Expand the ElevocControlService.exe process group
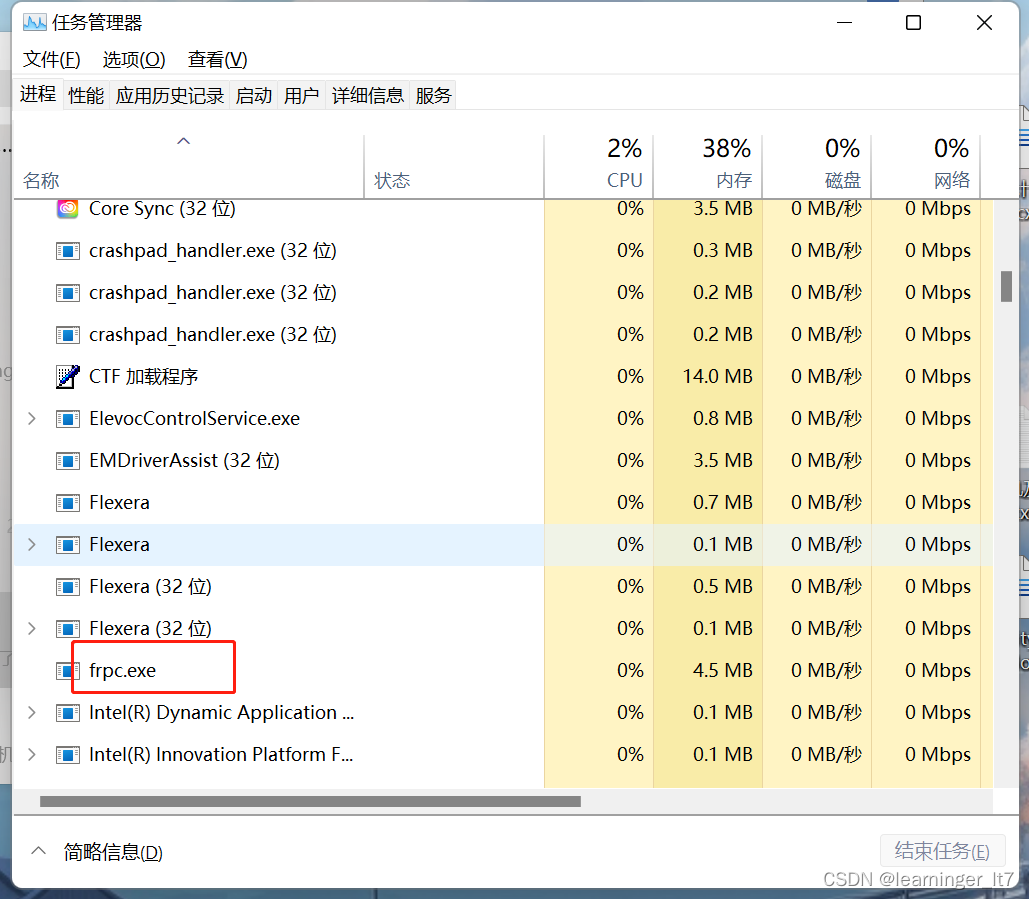Viewport: 1029px width, 899px height. point(32,419)
